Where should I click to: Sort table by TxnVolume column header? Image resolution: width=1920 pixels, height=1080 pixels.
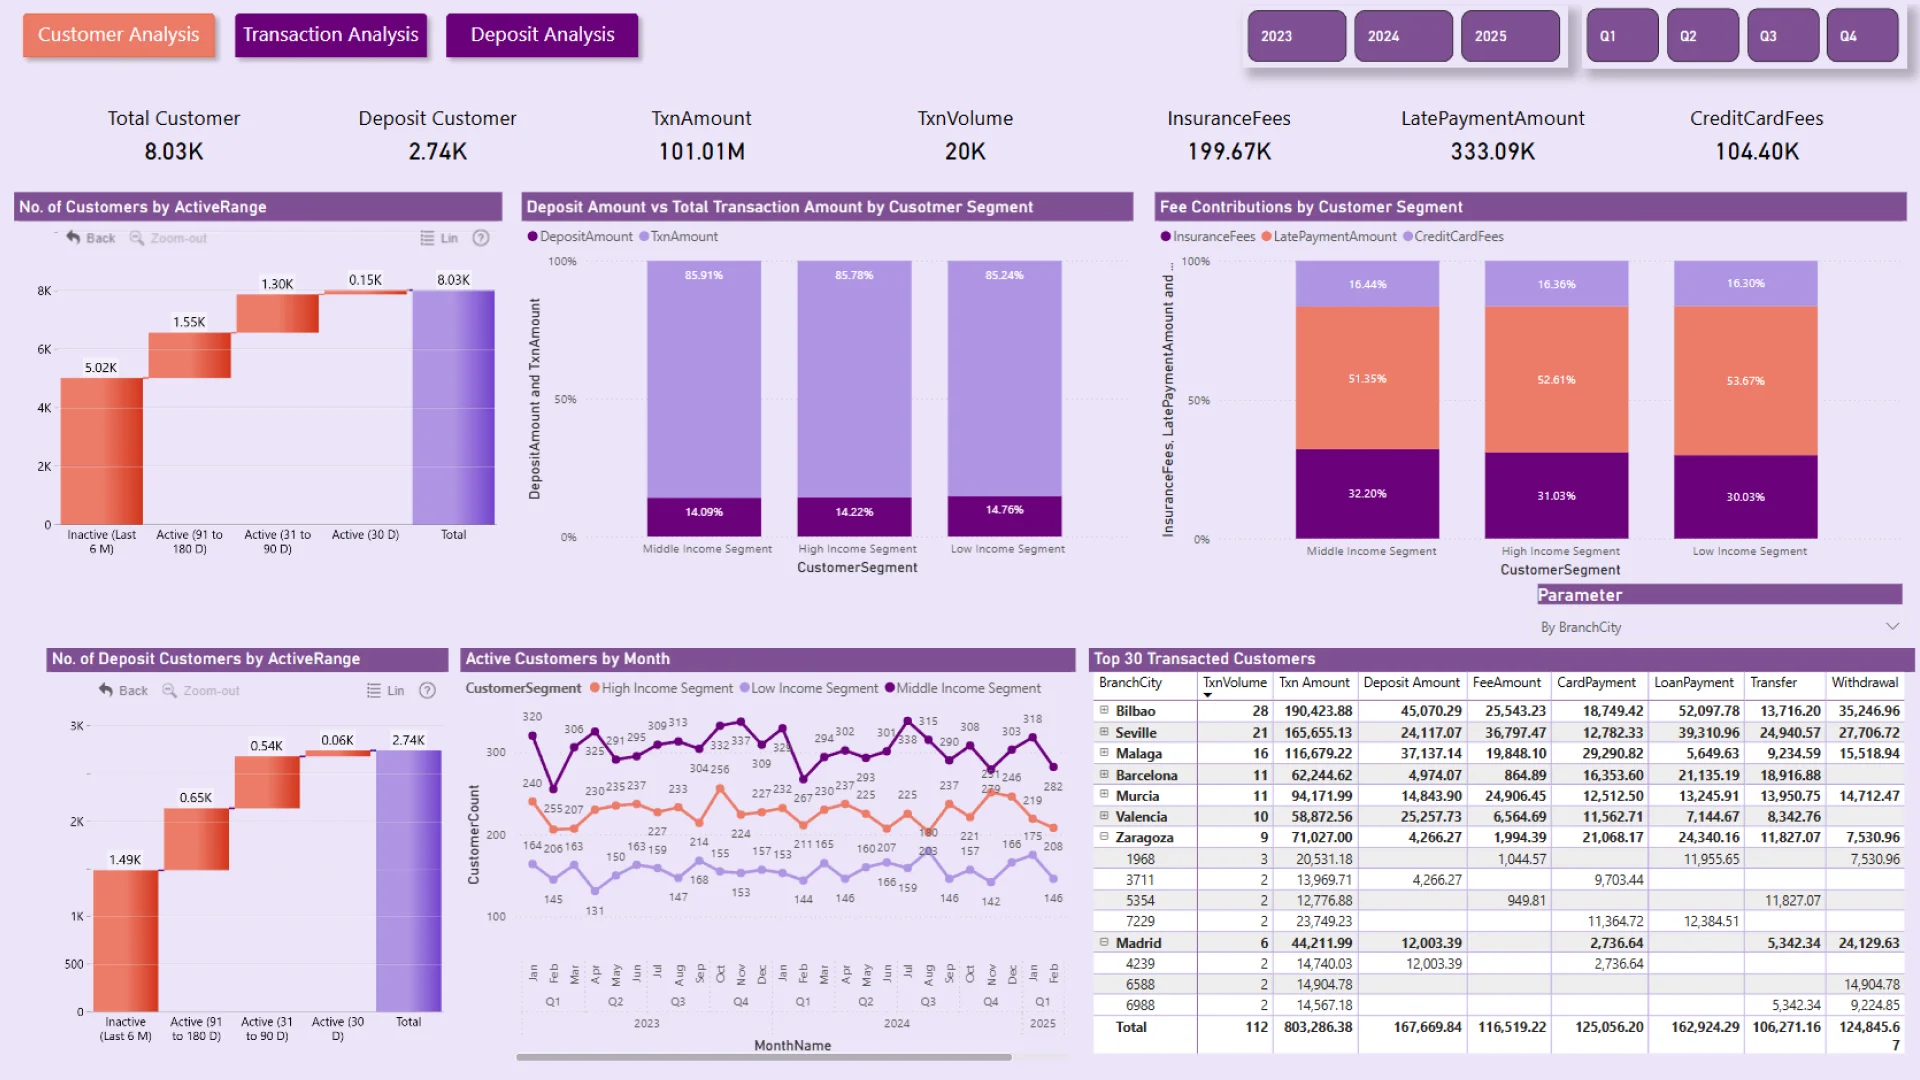point(1234,682)
